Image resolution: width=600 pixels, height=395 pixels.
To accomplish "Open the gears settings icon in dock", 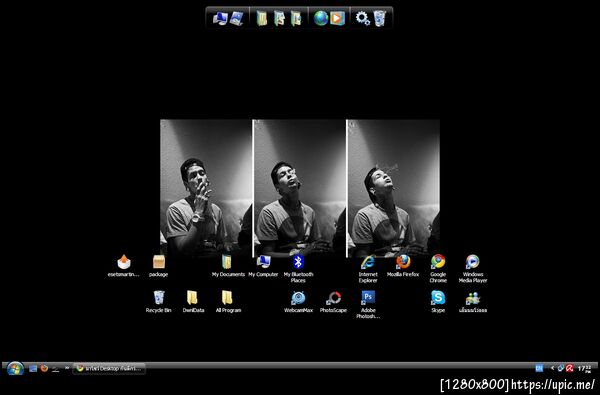I will point(362,18).
